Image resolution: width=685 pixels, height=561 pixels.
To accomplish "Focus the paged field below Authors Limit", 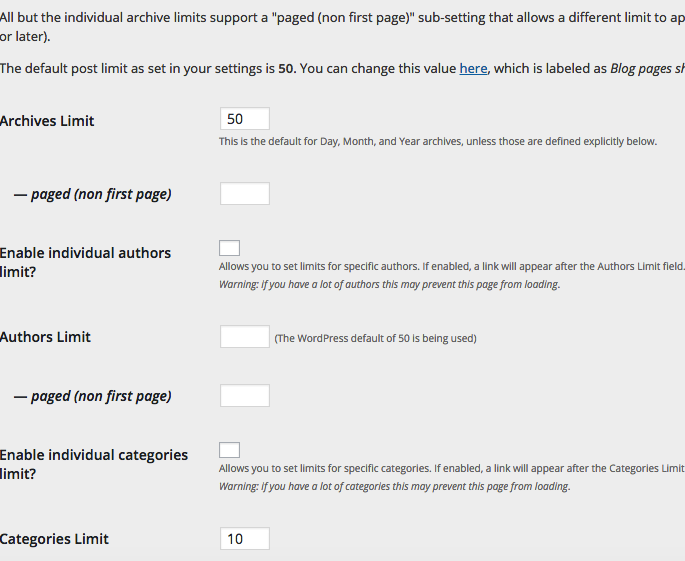I will pyautogui.click(x=244, y=396).
